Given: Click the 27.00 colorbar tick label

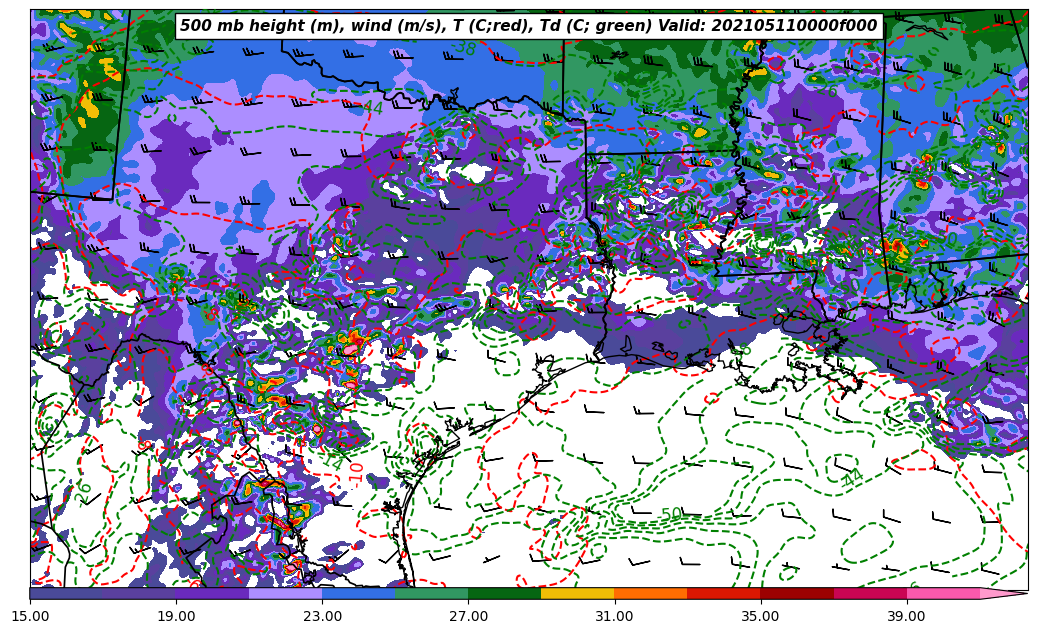Looking at the screenshot, I should click(x=468, y=616).
